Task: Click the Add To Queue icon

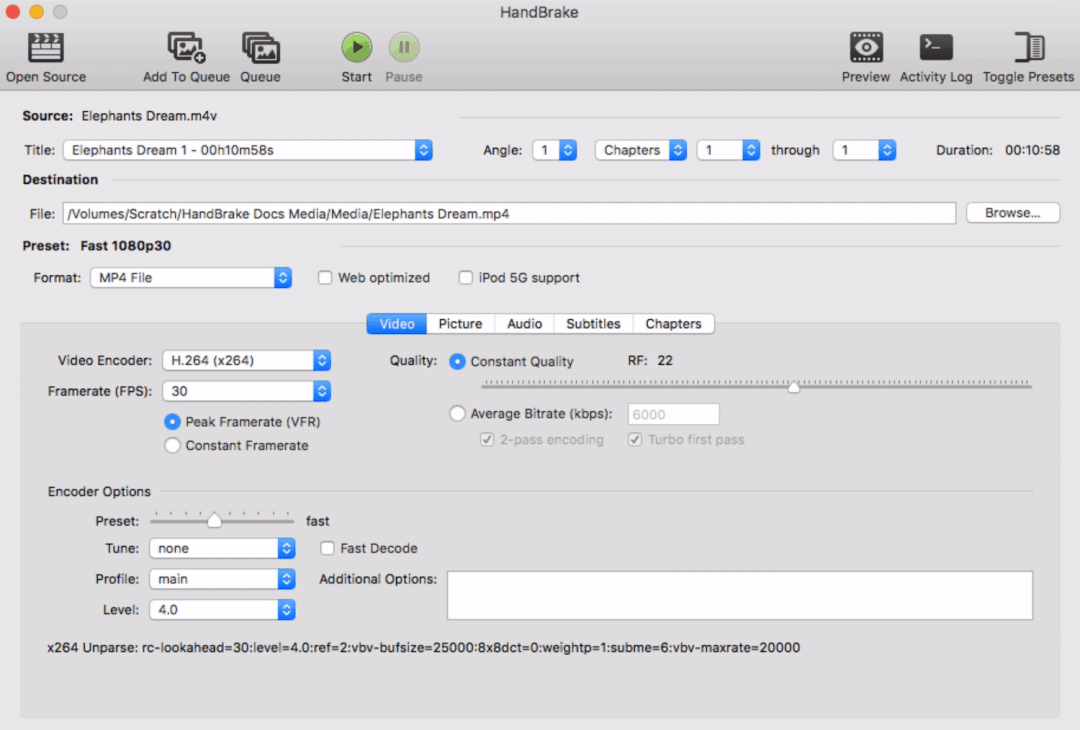Action: click(x=186, y=48)
